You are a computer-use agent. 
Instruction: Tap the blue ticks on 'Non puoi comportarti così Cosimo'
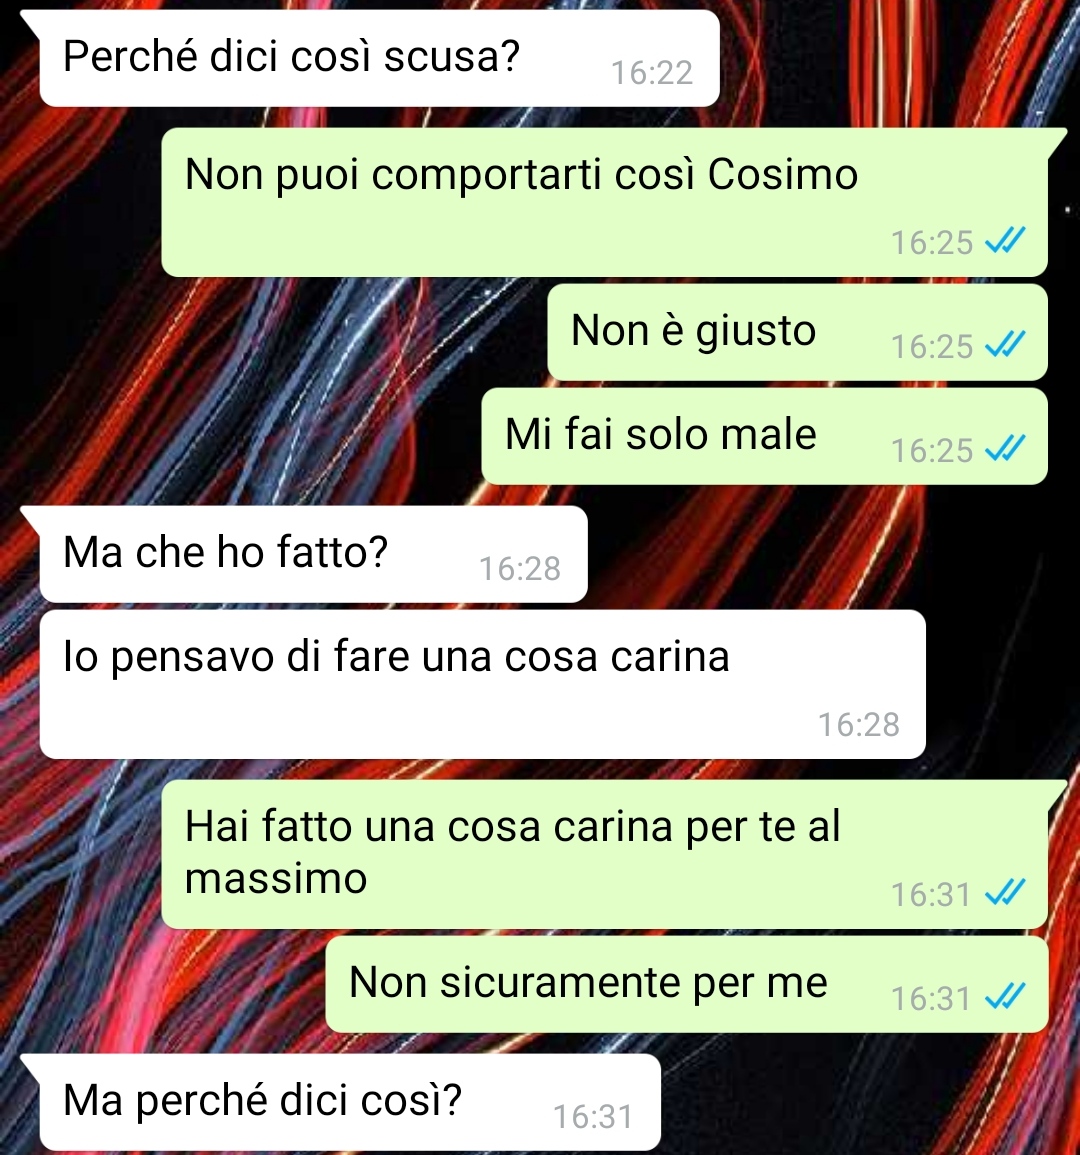pyautogui.click(x=1006, y=240)
